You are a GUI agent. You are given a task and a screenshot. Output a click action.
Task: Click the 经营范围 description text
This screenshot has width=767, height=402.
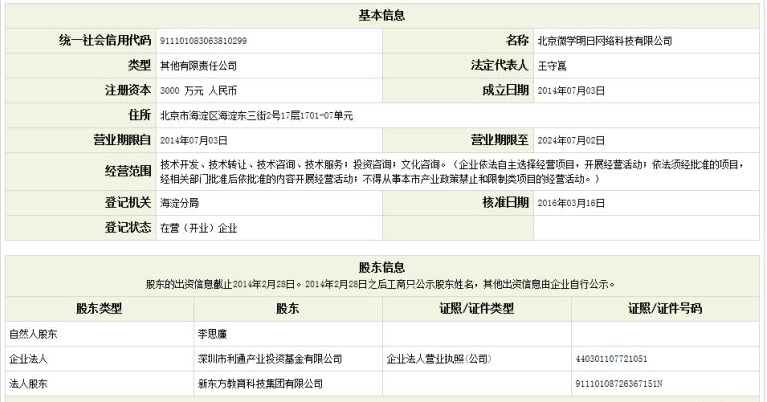coord(452,172)
